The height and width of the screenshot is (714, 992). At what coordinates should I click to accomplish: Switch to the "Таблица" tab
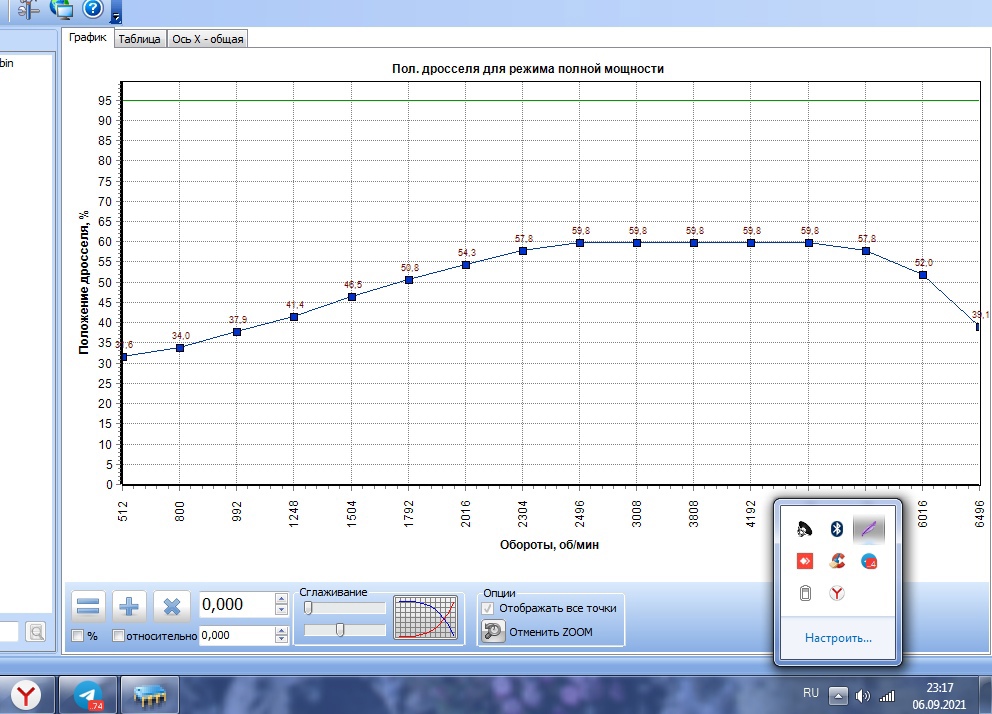pos(139,40)
